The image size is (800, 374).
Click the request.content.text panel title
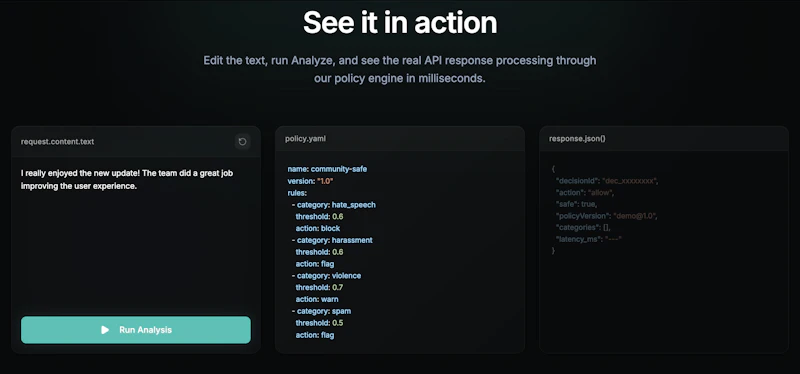(58, 141)
